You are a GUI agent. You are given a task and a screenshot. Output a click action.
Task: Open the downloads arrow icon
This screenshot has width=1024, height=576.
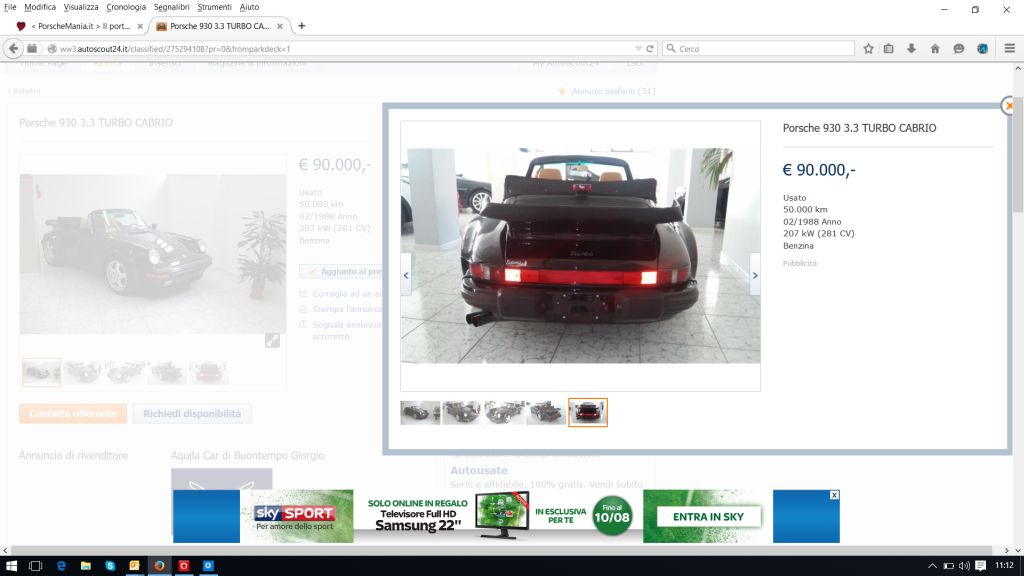point(911,48)
